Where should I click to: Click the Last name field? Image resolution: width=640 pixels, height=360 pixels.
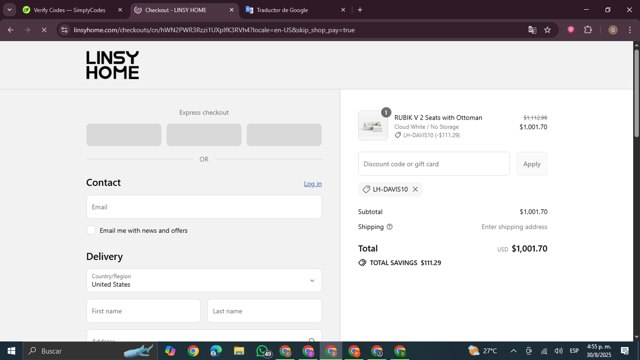[264, 311]
